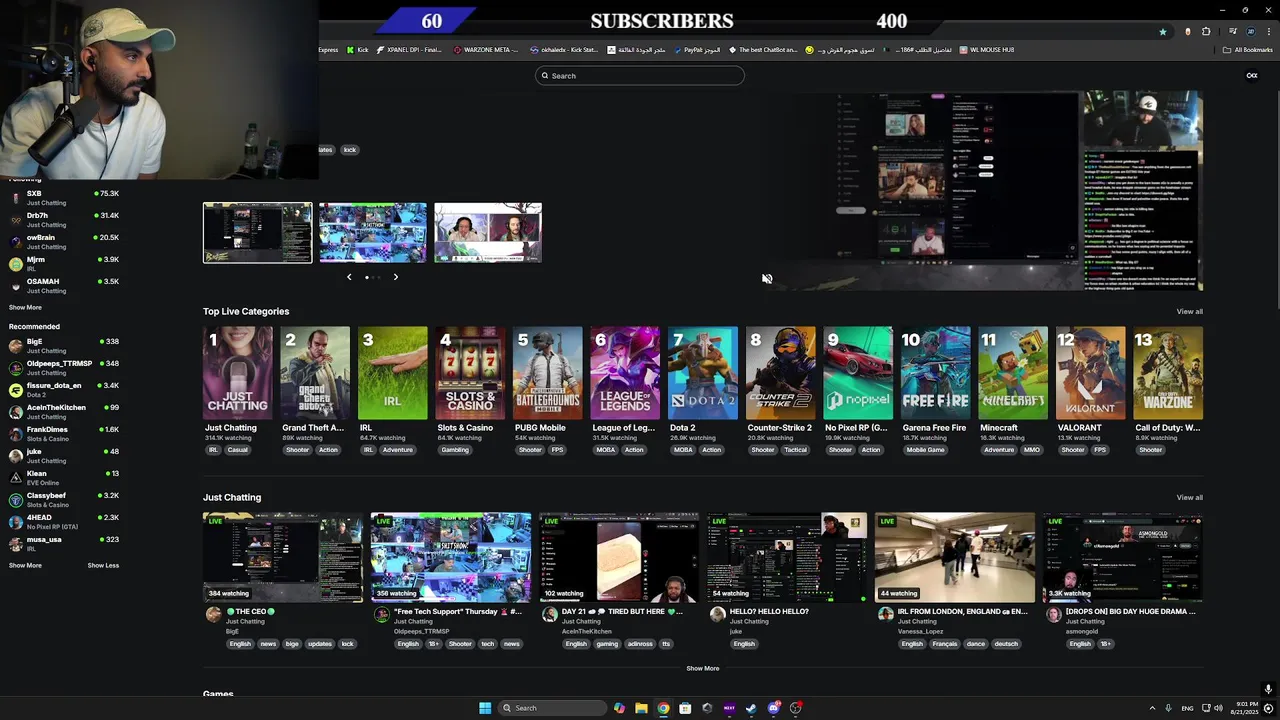1280x720 pixels.
Task: Click fissure_dota_en avatar in Recommended
Action: click(x=15, y=390)
